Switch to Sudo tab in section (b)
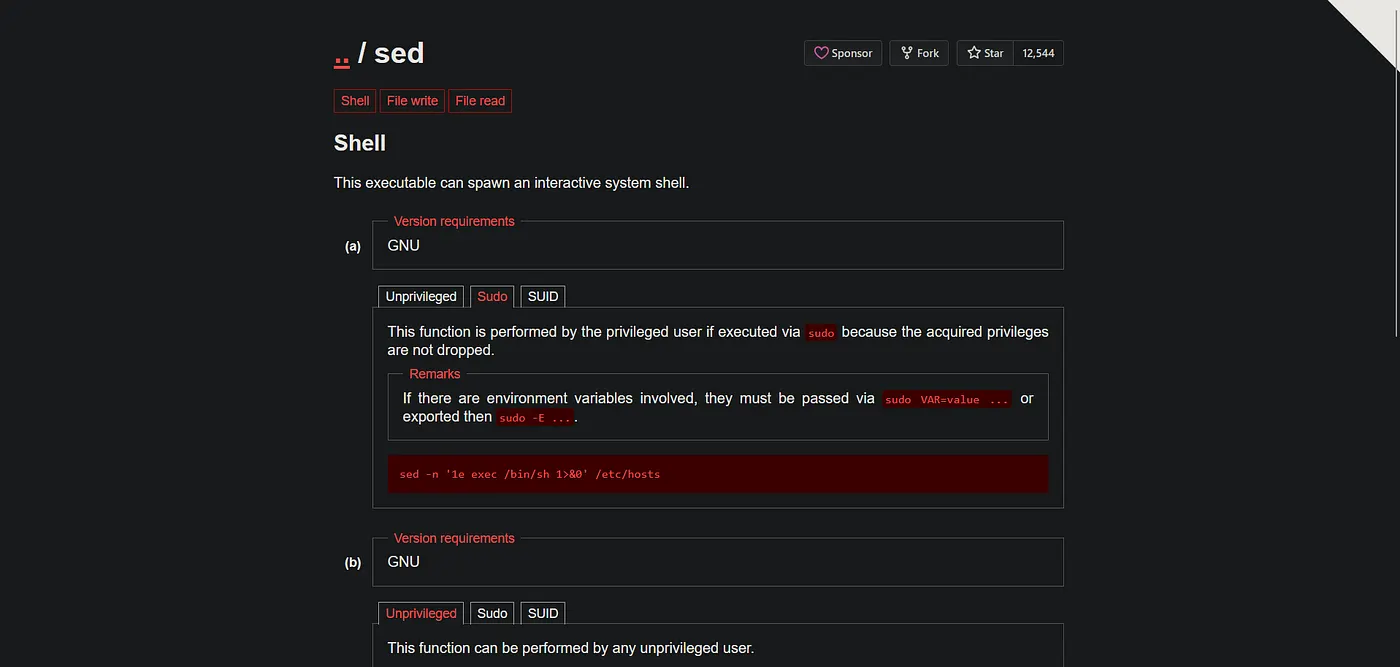 pyautogui.click(x=492, y=613)
